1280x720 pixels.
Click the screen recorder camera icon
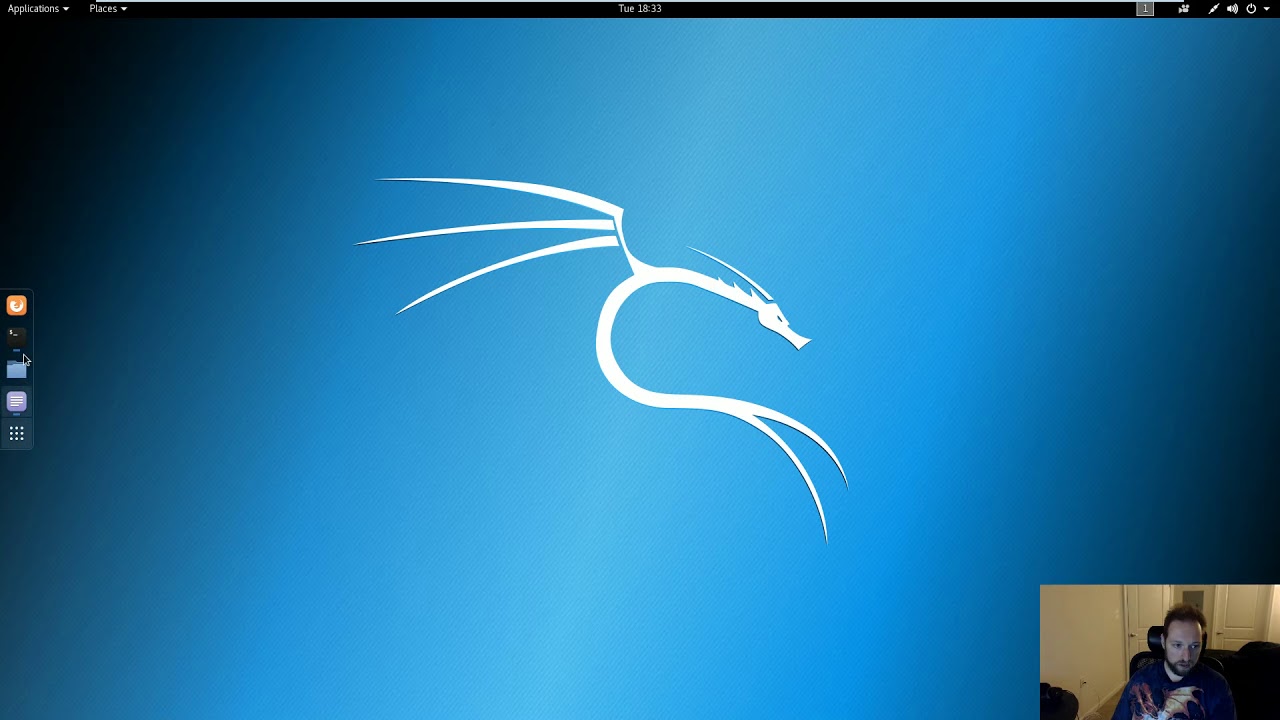coord(1184,8)
